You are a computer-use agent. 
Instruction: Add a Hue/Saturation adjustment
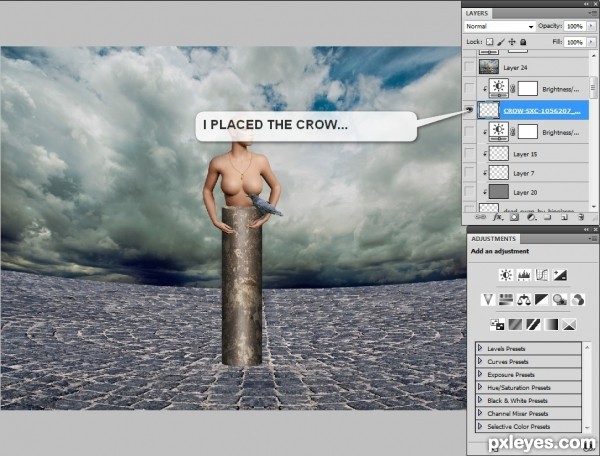506,299
